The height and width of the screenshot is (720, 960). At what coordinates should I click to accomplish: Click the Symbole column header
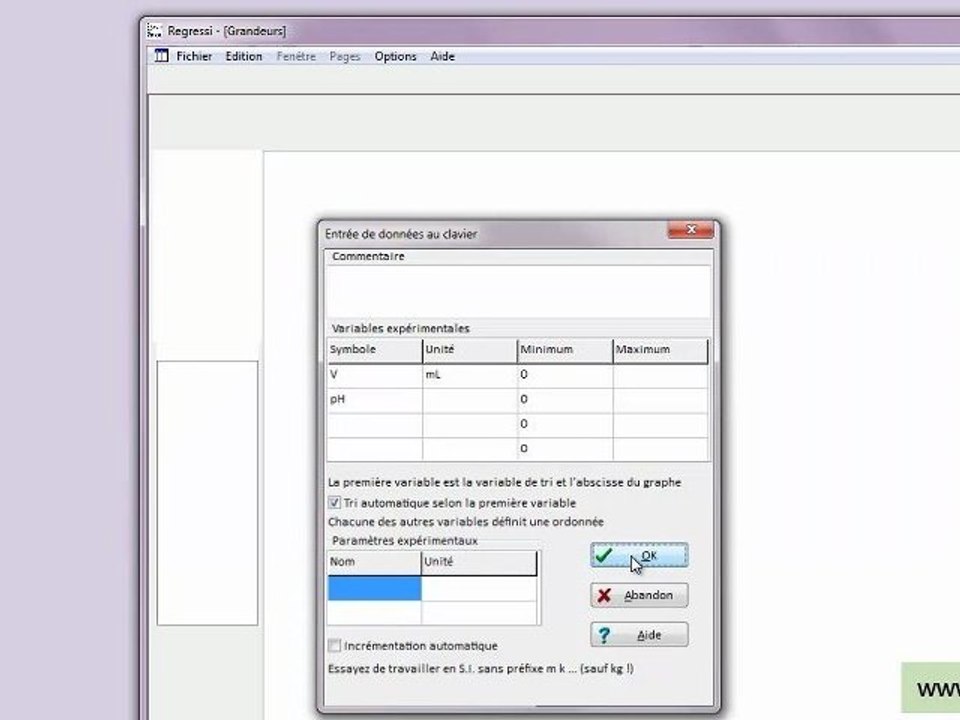tap(375, 350)
